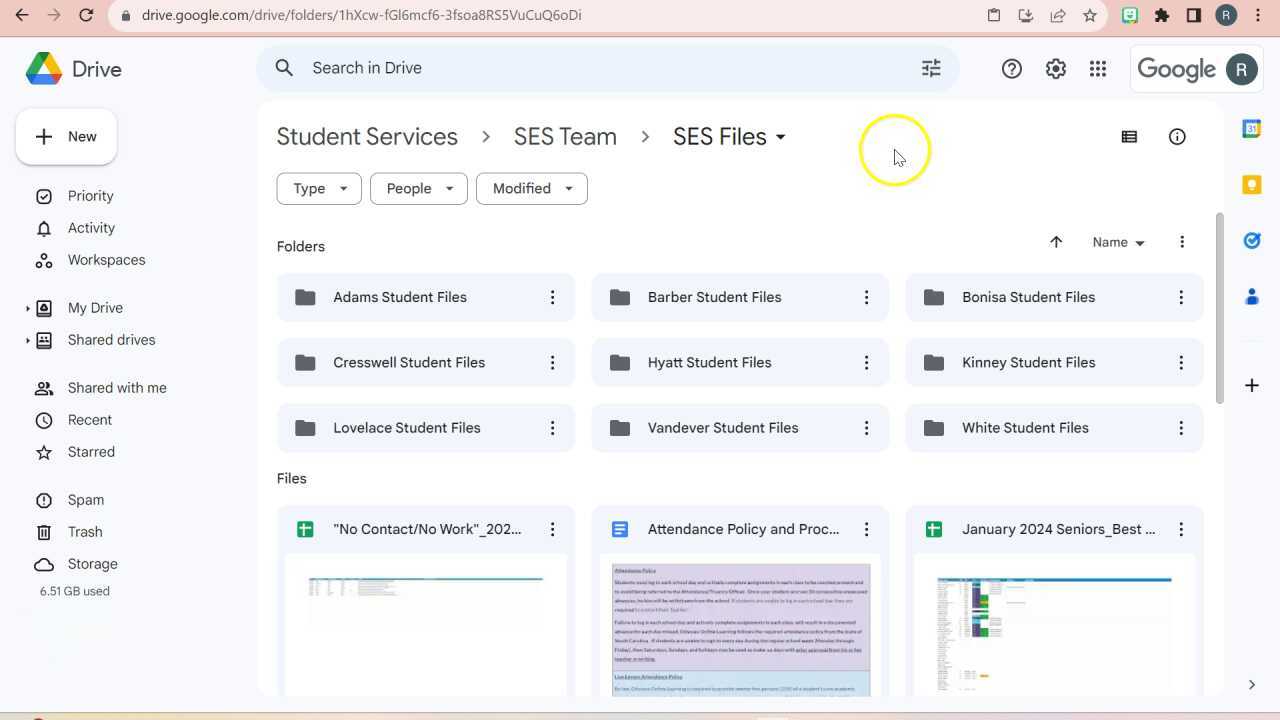This screenshot has height=720, width=1280.
Task: Navigate to Student Services via breadcrumb
Action: click(366, 136)
